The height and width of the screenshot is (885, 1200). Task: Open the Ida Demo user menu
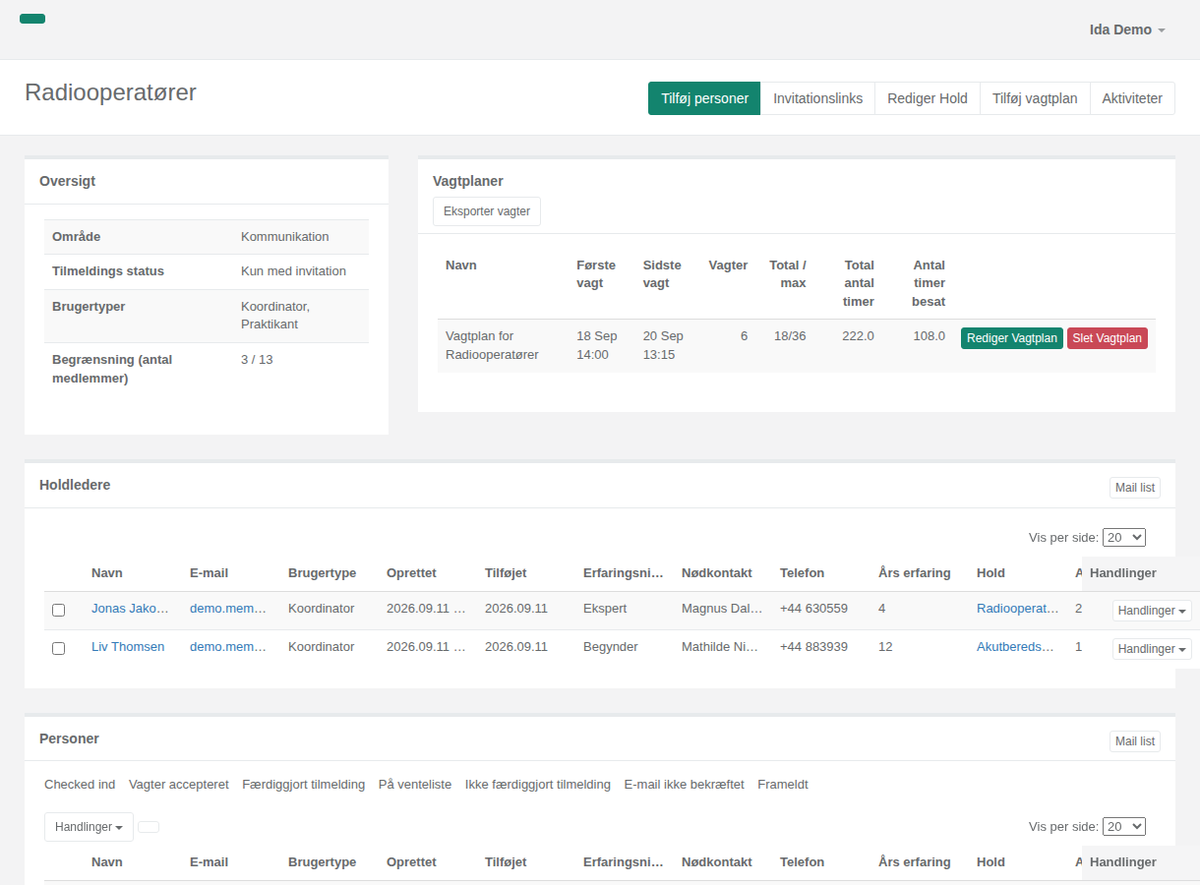pos(1127,30)
